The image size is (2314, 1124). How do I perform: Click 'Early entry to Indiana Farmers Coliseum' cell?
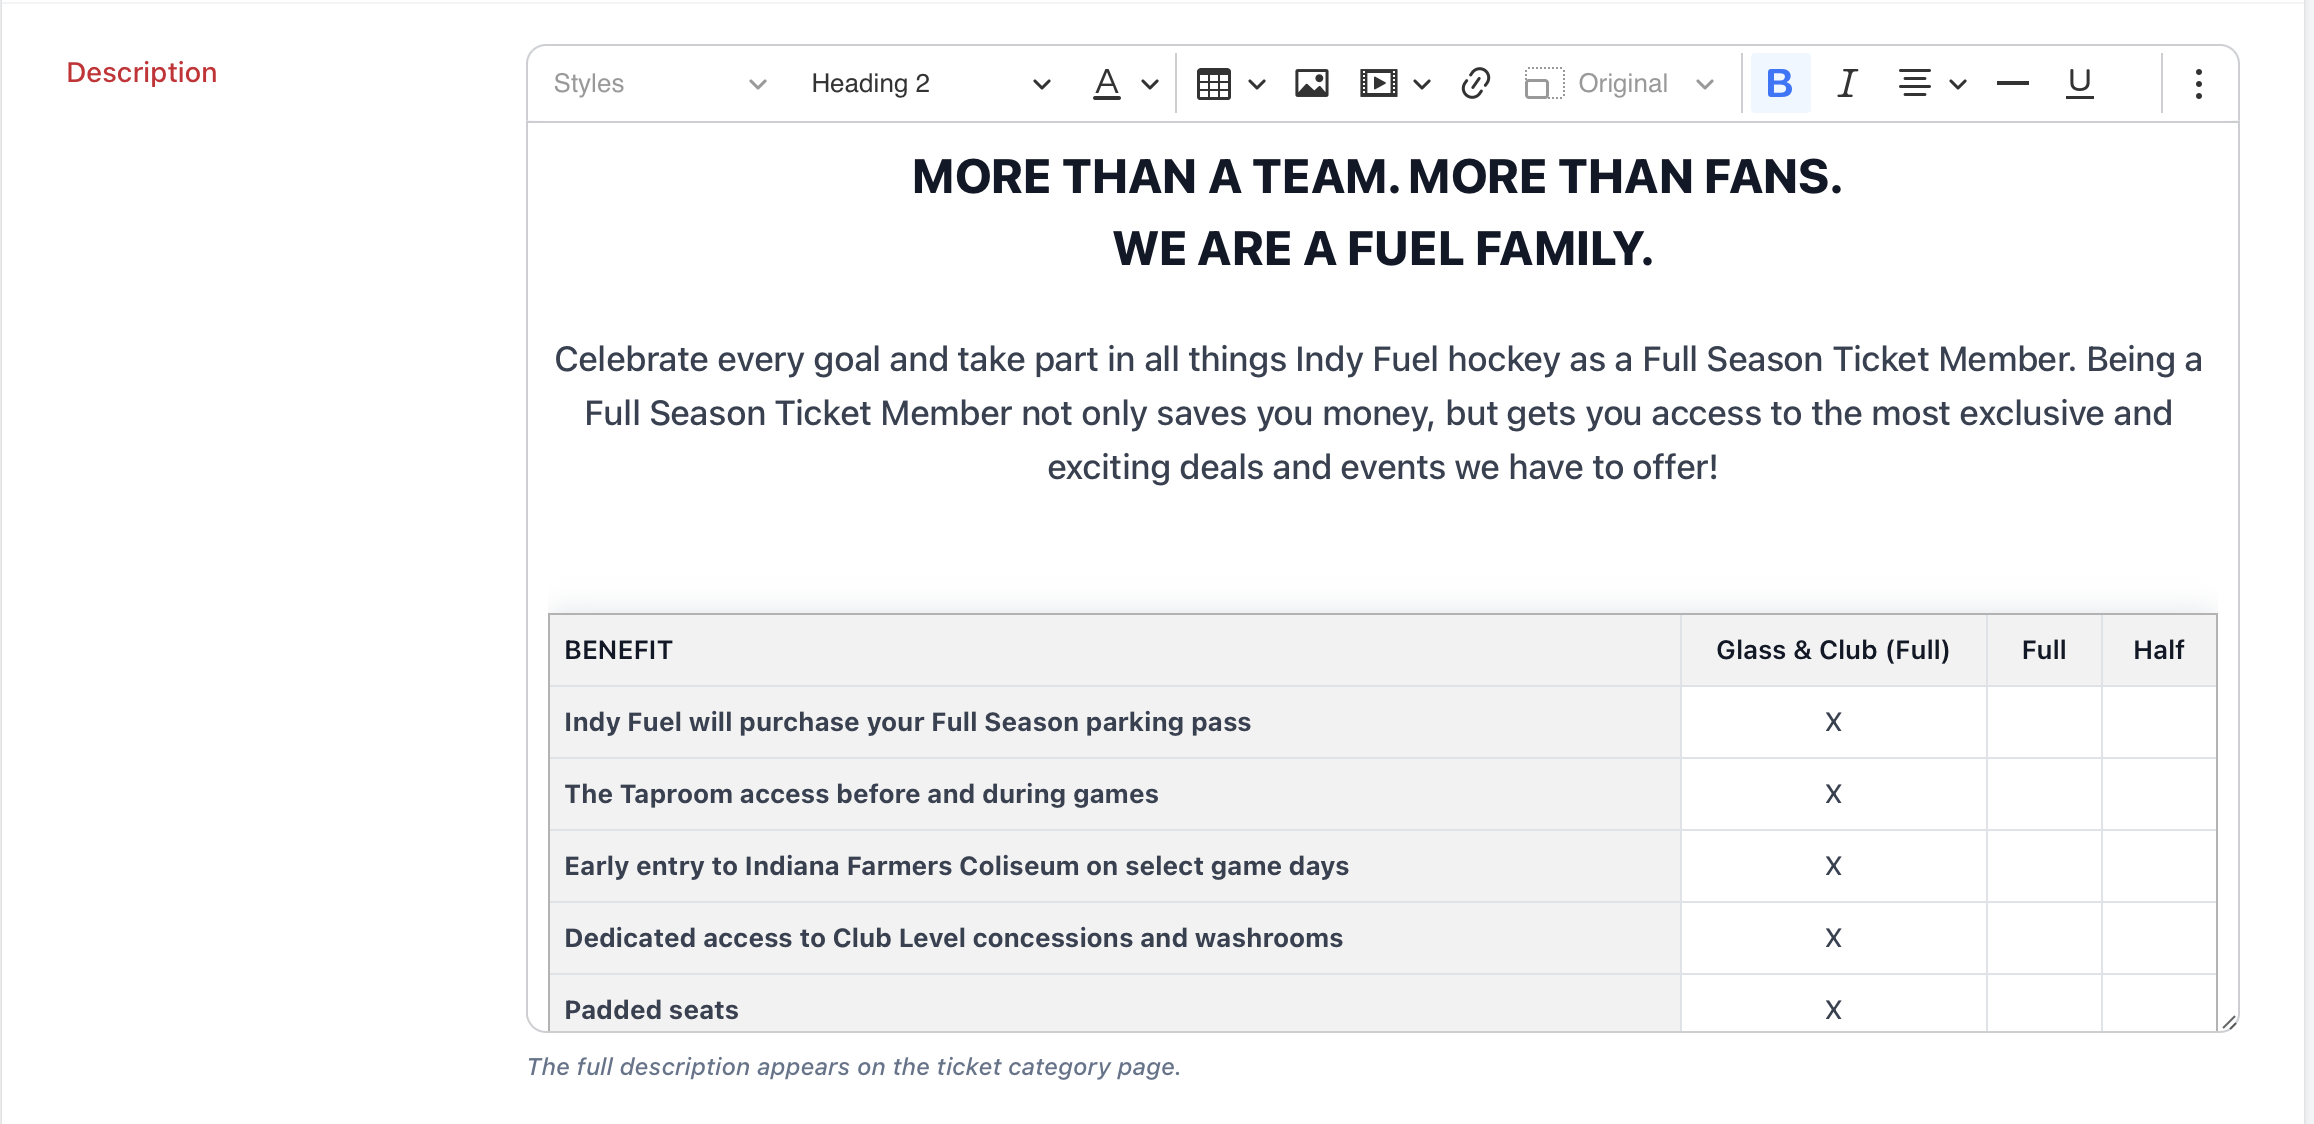point(1114,866)
